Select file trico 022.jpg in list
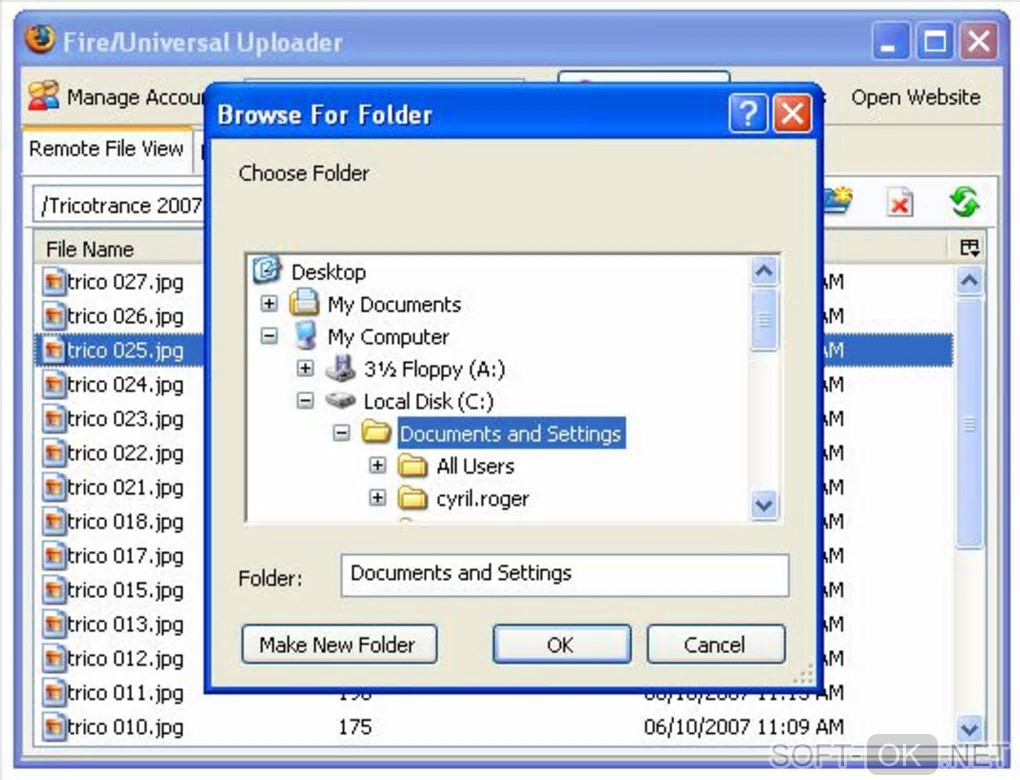The image size is (1020, 780). (126, 453)
